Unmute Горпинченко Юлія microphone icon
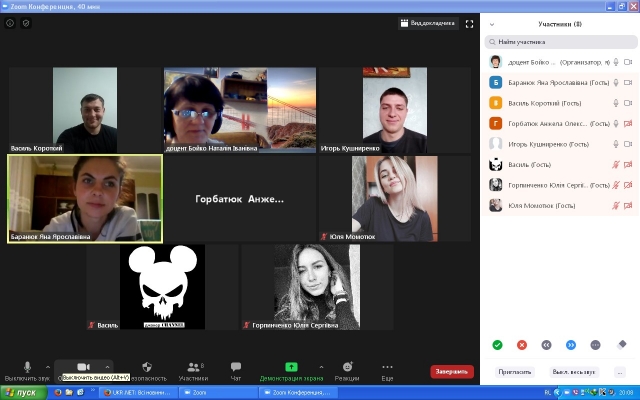This screenshot has width=640, height=400. point(616,185)
